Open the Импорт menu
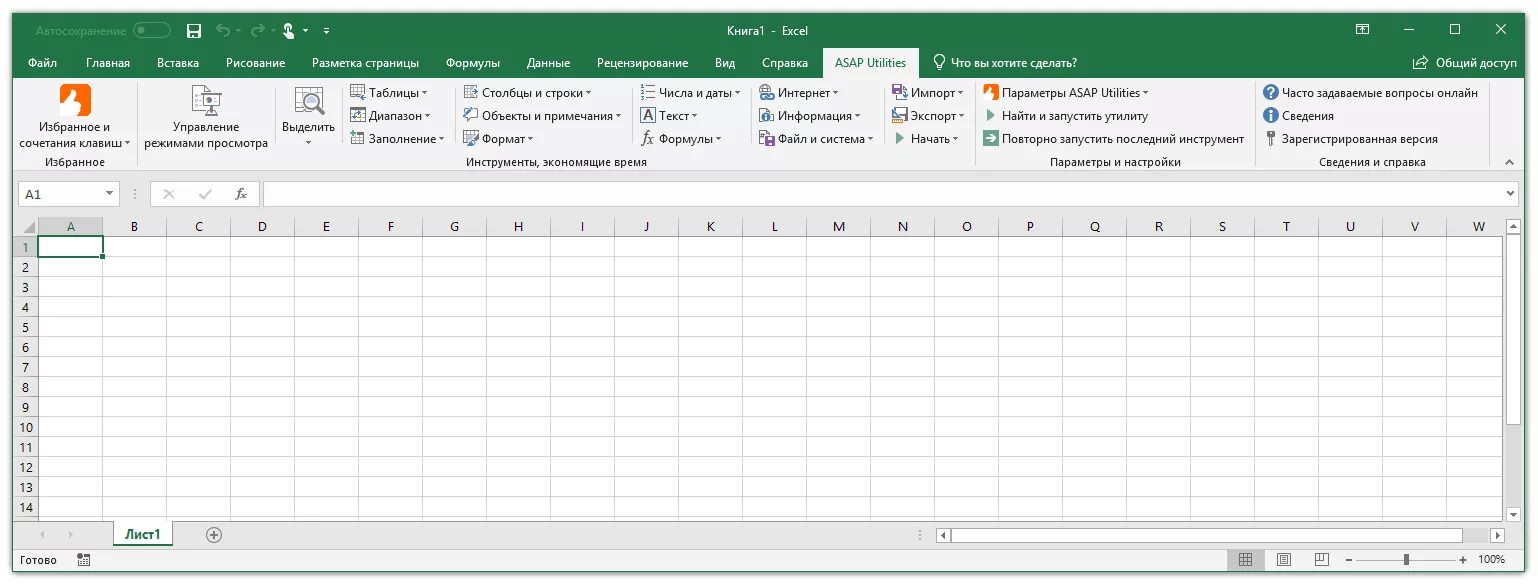 [x=928, y=93]
